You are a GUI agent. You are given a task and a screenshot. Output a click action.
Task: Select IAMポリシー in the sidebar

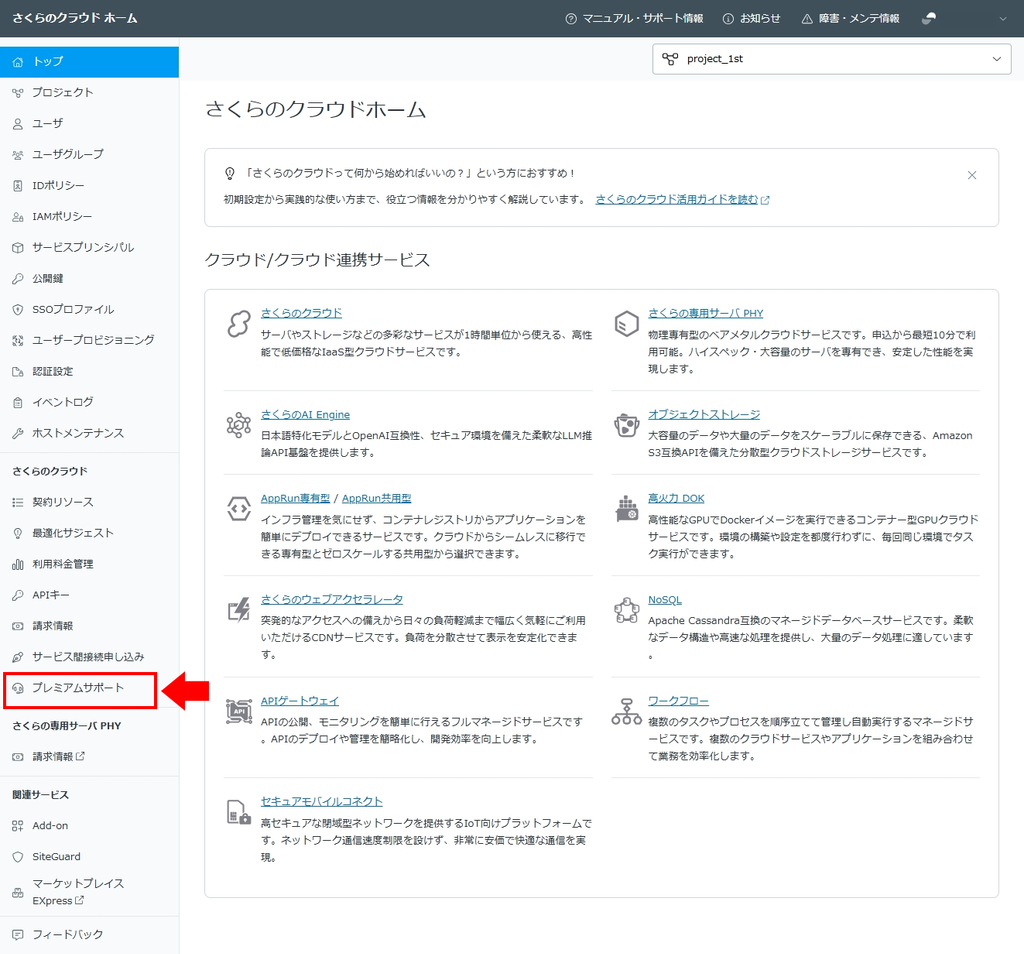89,216
